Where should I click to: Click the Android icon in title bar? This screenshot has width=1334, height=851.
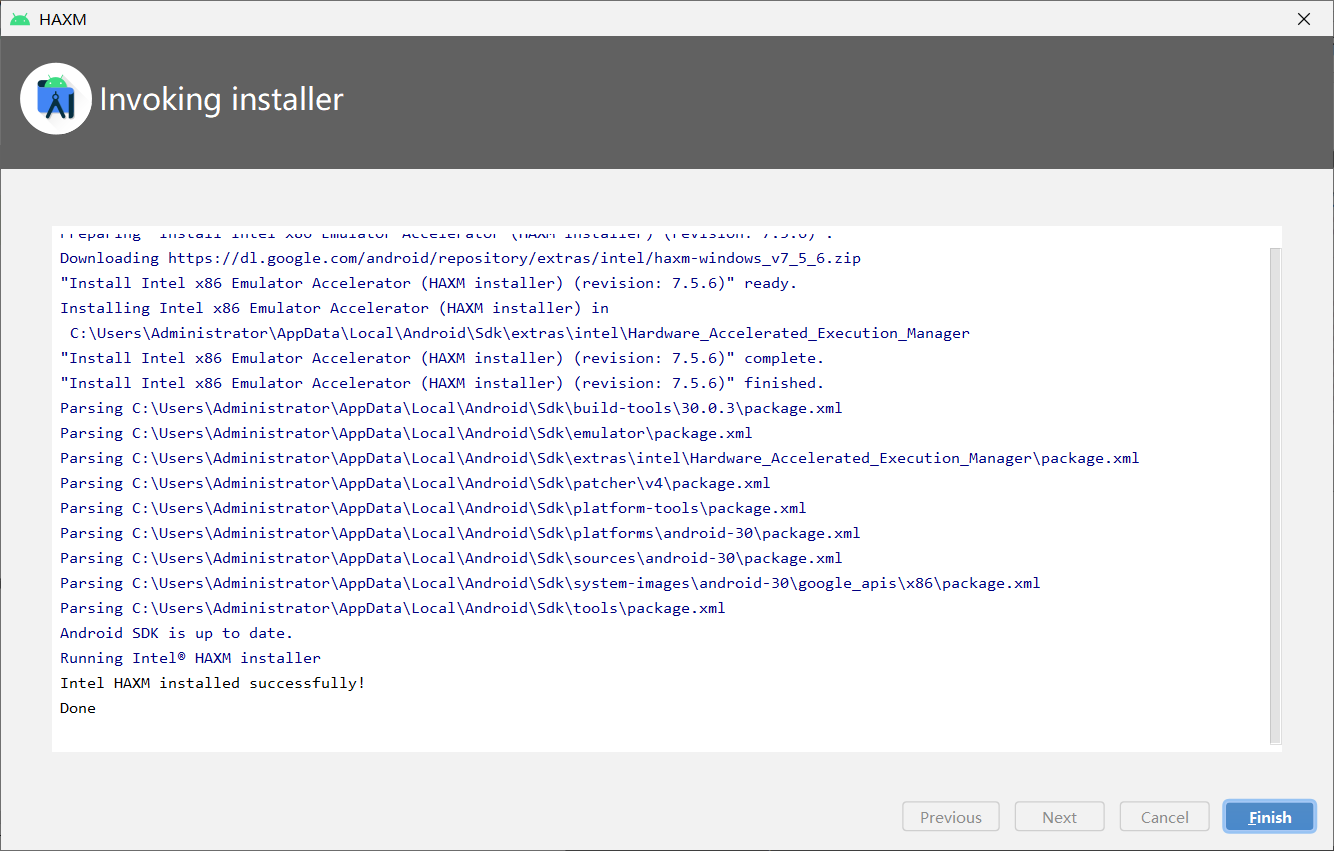pyautogui.click(x=20, y=19)
